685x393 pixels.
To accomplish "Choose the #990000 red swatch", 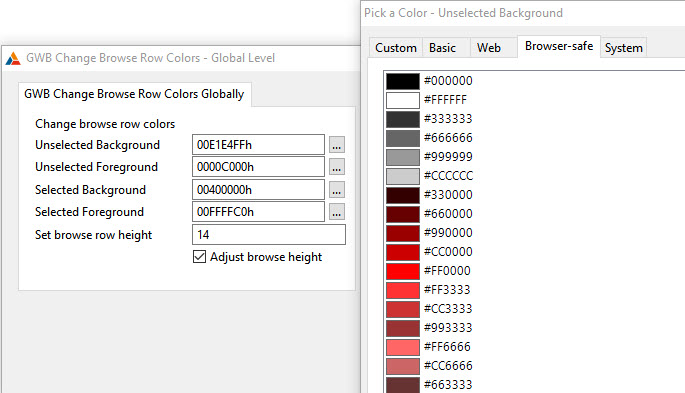I will [403, 233].
